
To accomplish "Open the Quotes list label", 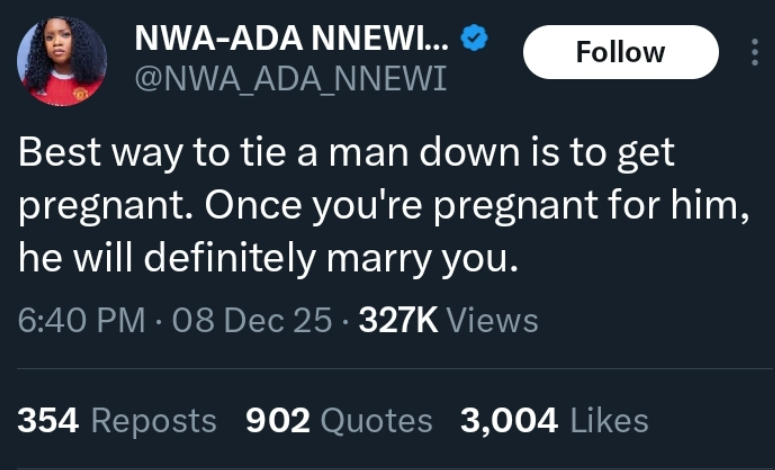I will coord(376,421).
